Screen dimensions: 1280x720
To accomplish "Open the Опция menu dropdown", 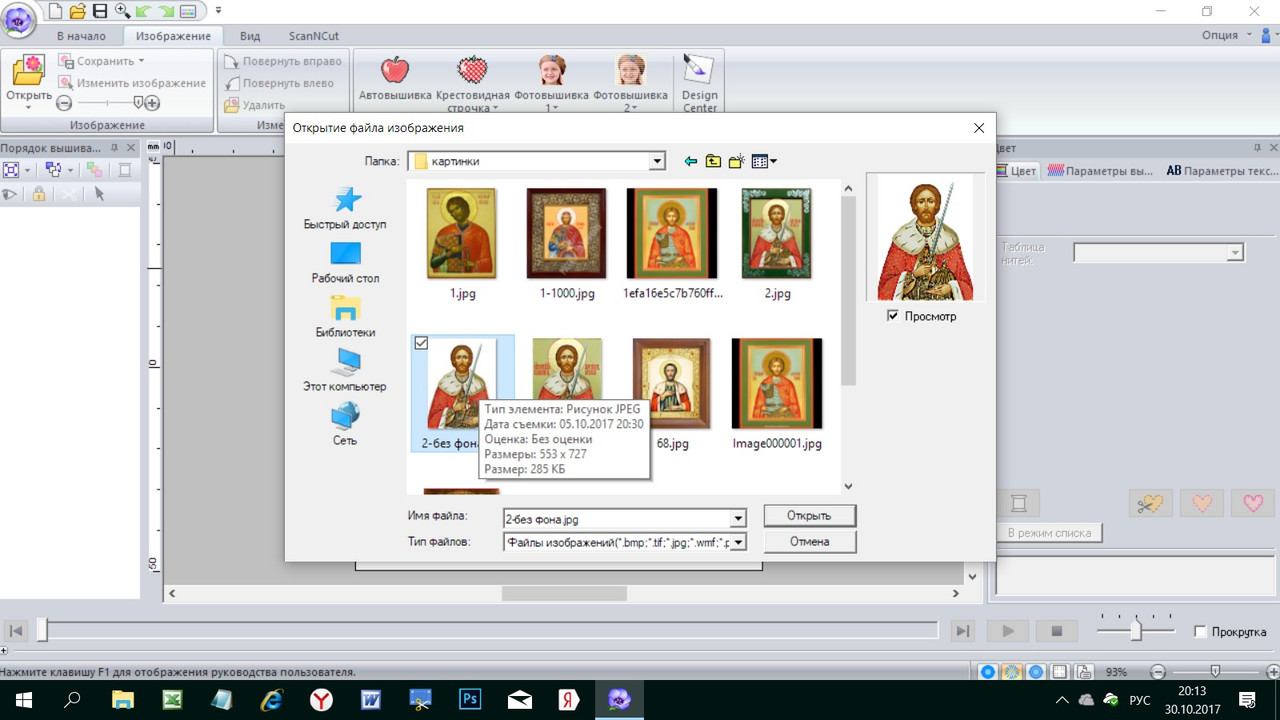I will pos(1225,35).
